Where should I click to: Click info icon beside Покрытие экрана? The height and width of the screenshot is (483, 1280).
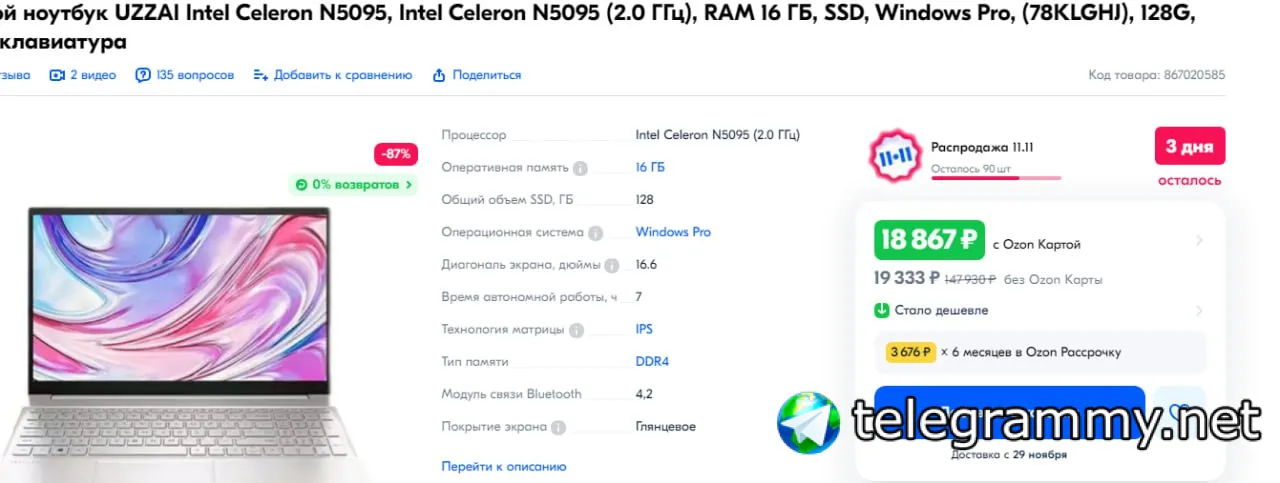point(558,427)
